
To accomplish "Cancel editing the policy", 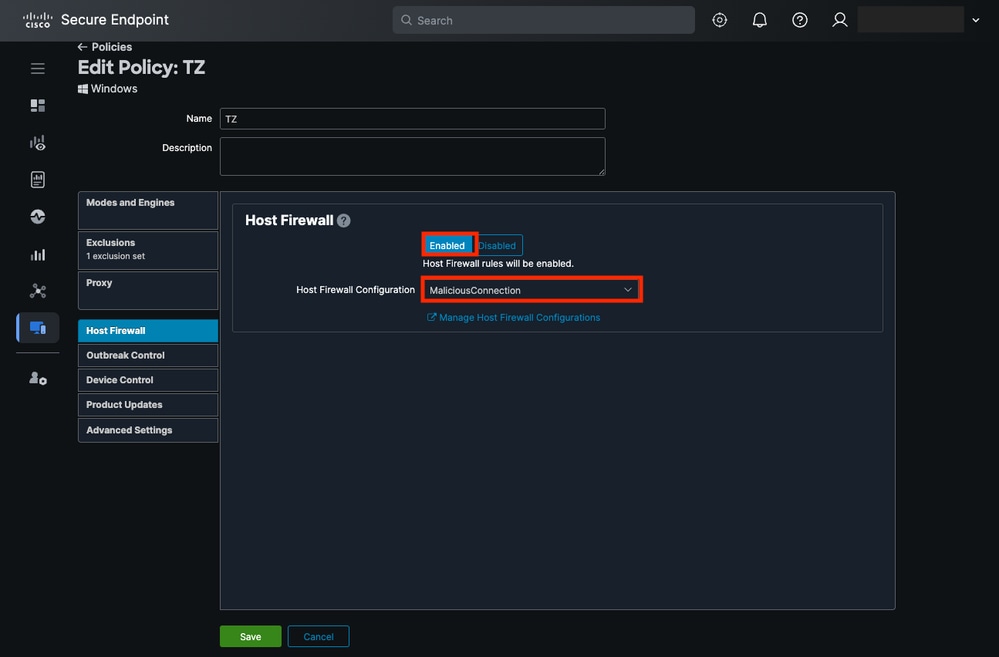I will [319, 637].
